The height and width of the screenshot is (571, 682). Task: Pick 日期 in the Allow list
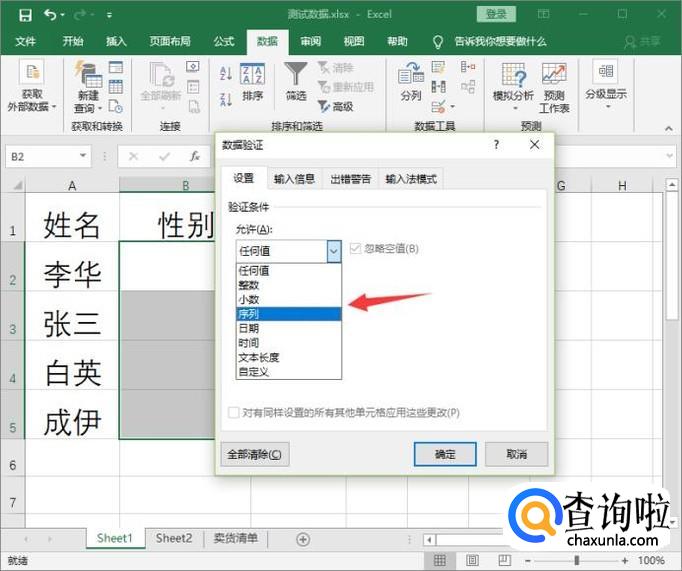coord(288,328)
